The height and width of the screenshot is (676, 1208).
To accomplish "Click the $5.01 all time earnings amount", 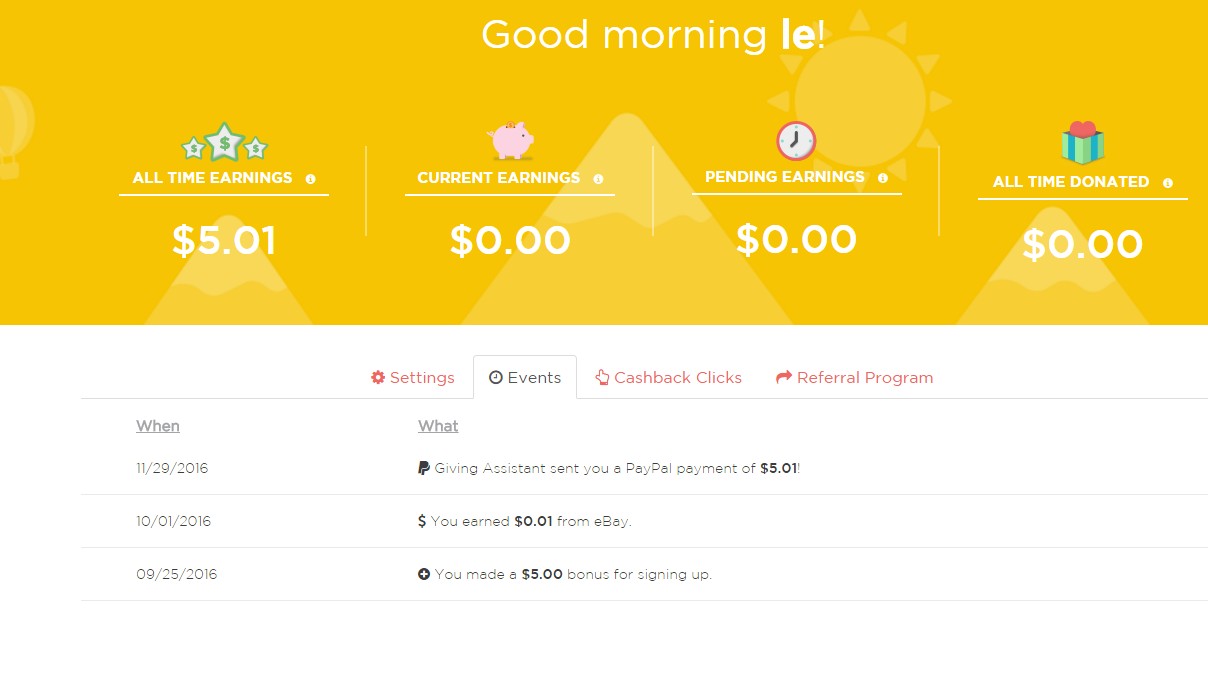I will click(224, 241).
